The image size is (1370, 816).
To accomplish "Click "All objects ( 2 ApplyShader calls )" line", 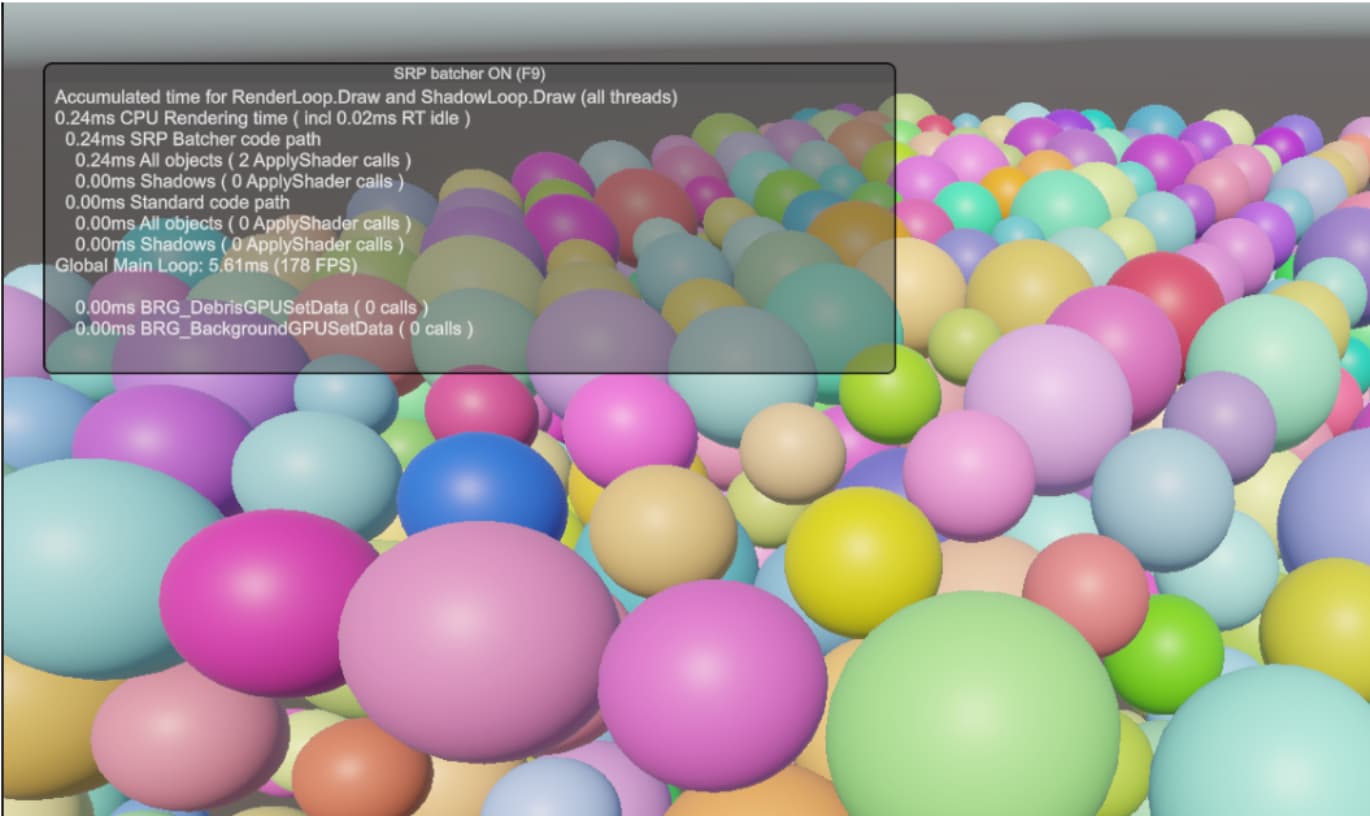I will point(245,160).
